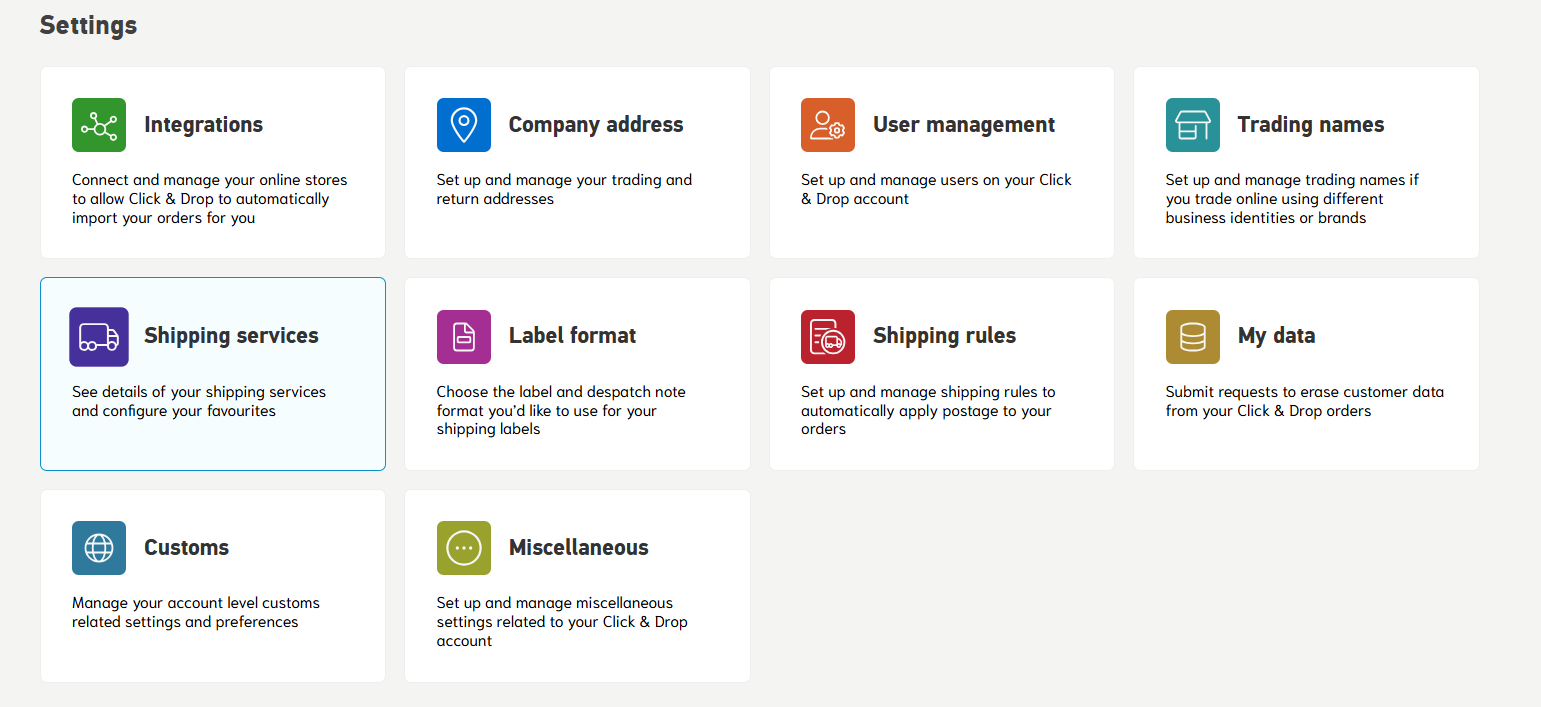Select the Trading names heading

coord(1310,125)
